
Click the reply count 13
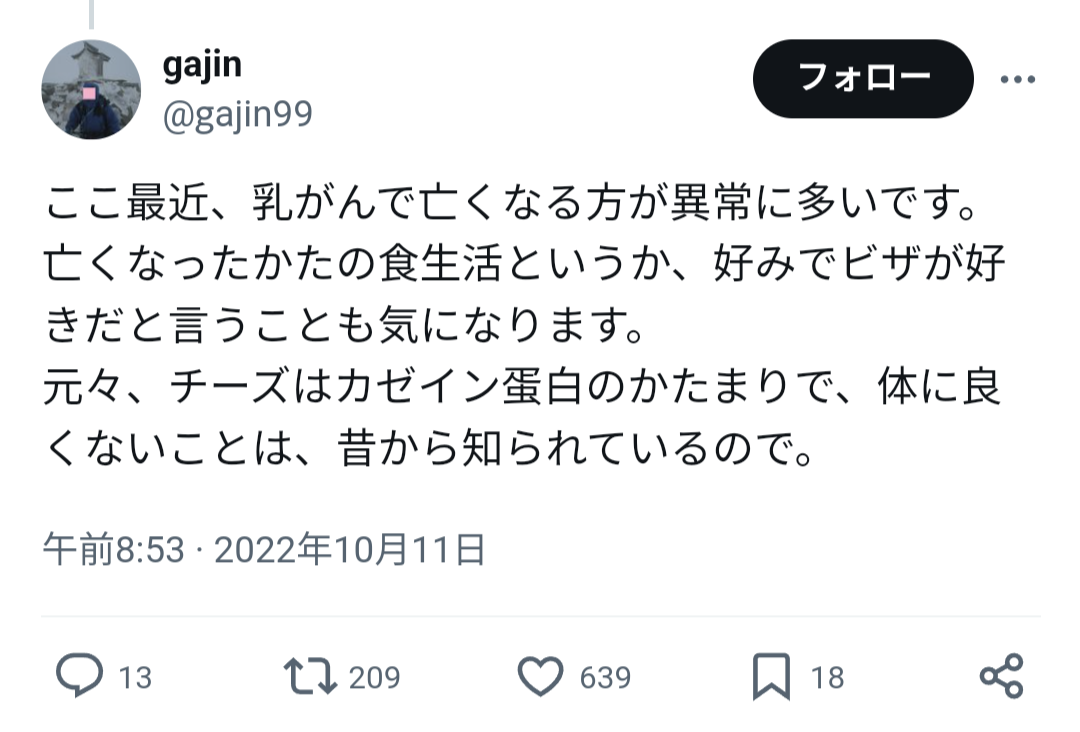click(x=135, y=678)
